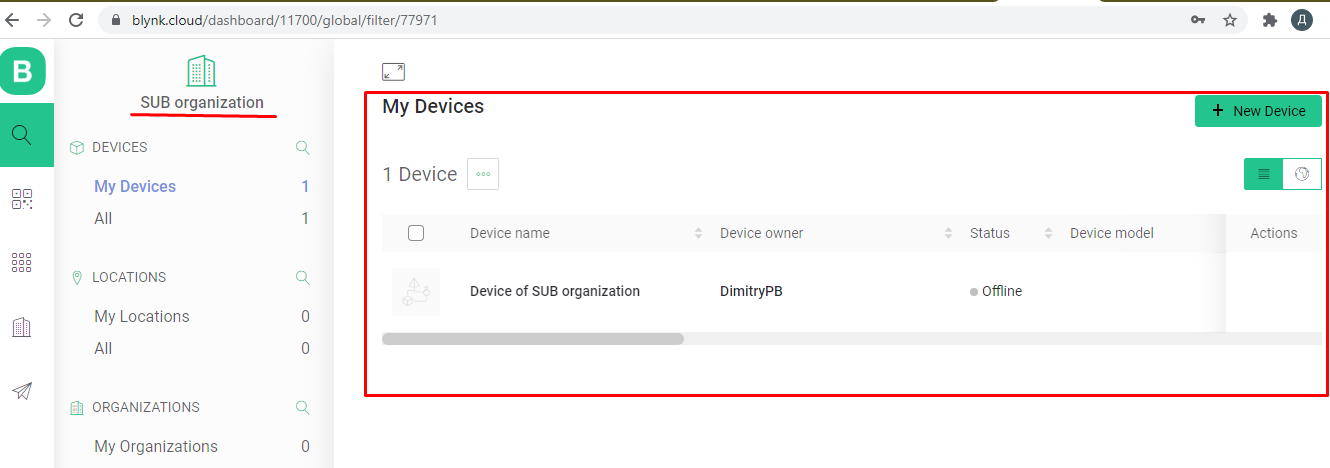Switch to the list view toggle
The image size is (1330, 468).
[x=1263, y=174]
